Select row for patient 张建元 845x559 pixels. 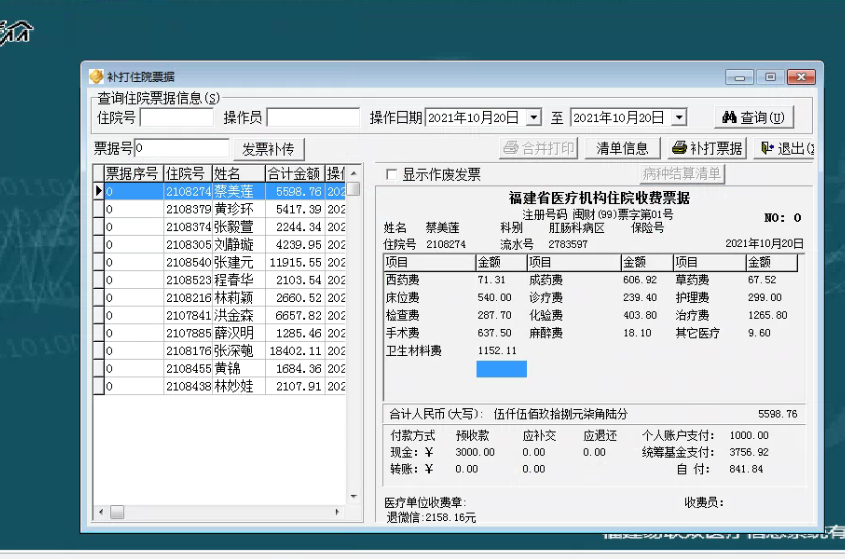coord(219,263)
